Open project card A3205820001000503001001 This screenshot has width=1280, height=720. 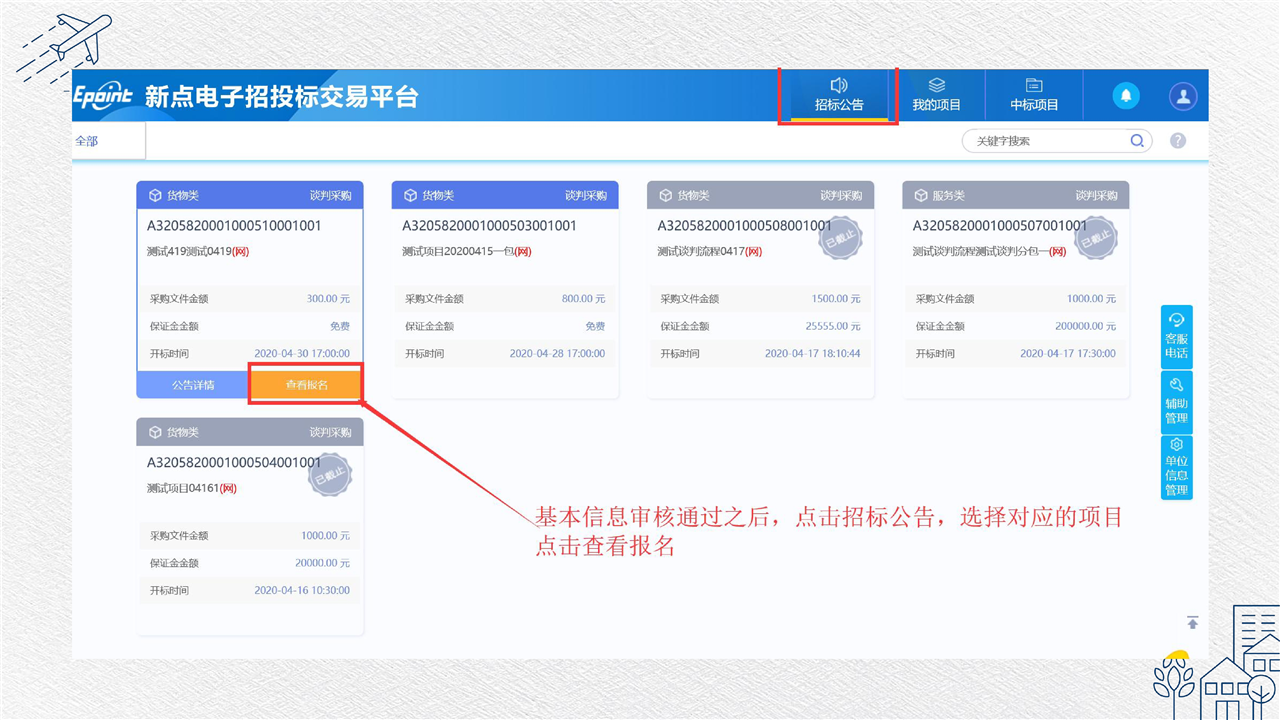[x=489, y=226]
